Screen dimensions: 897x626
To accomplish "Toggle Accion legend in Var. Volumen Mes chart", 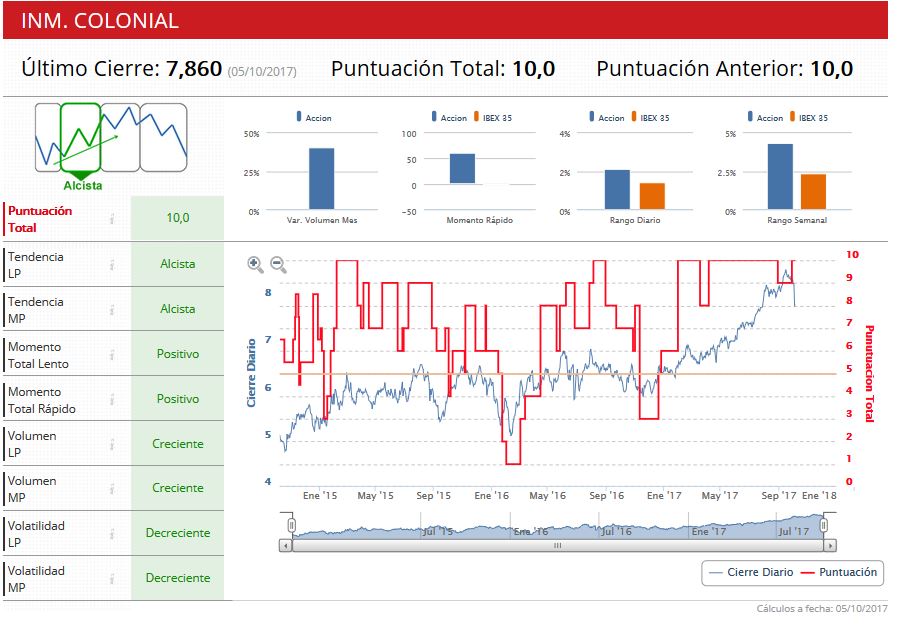I will click(314, 117).
